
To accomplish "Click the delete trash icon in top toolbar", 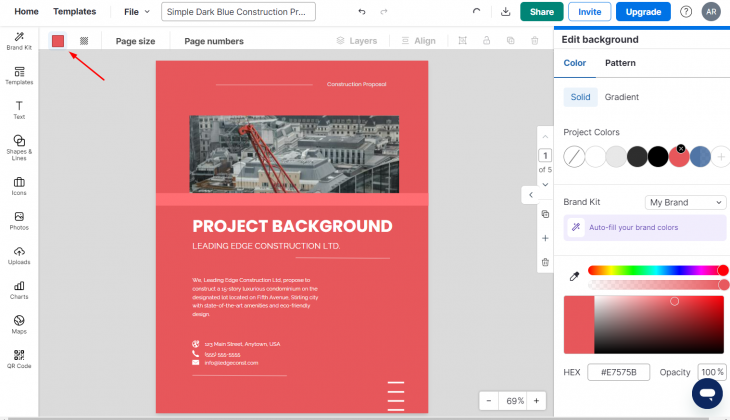I will click(x=535, y=41).
